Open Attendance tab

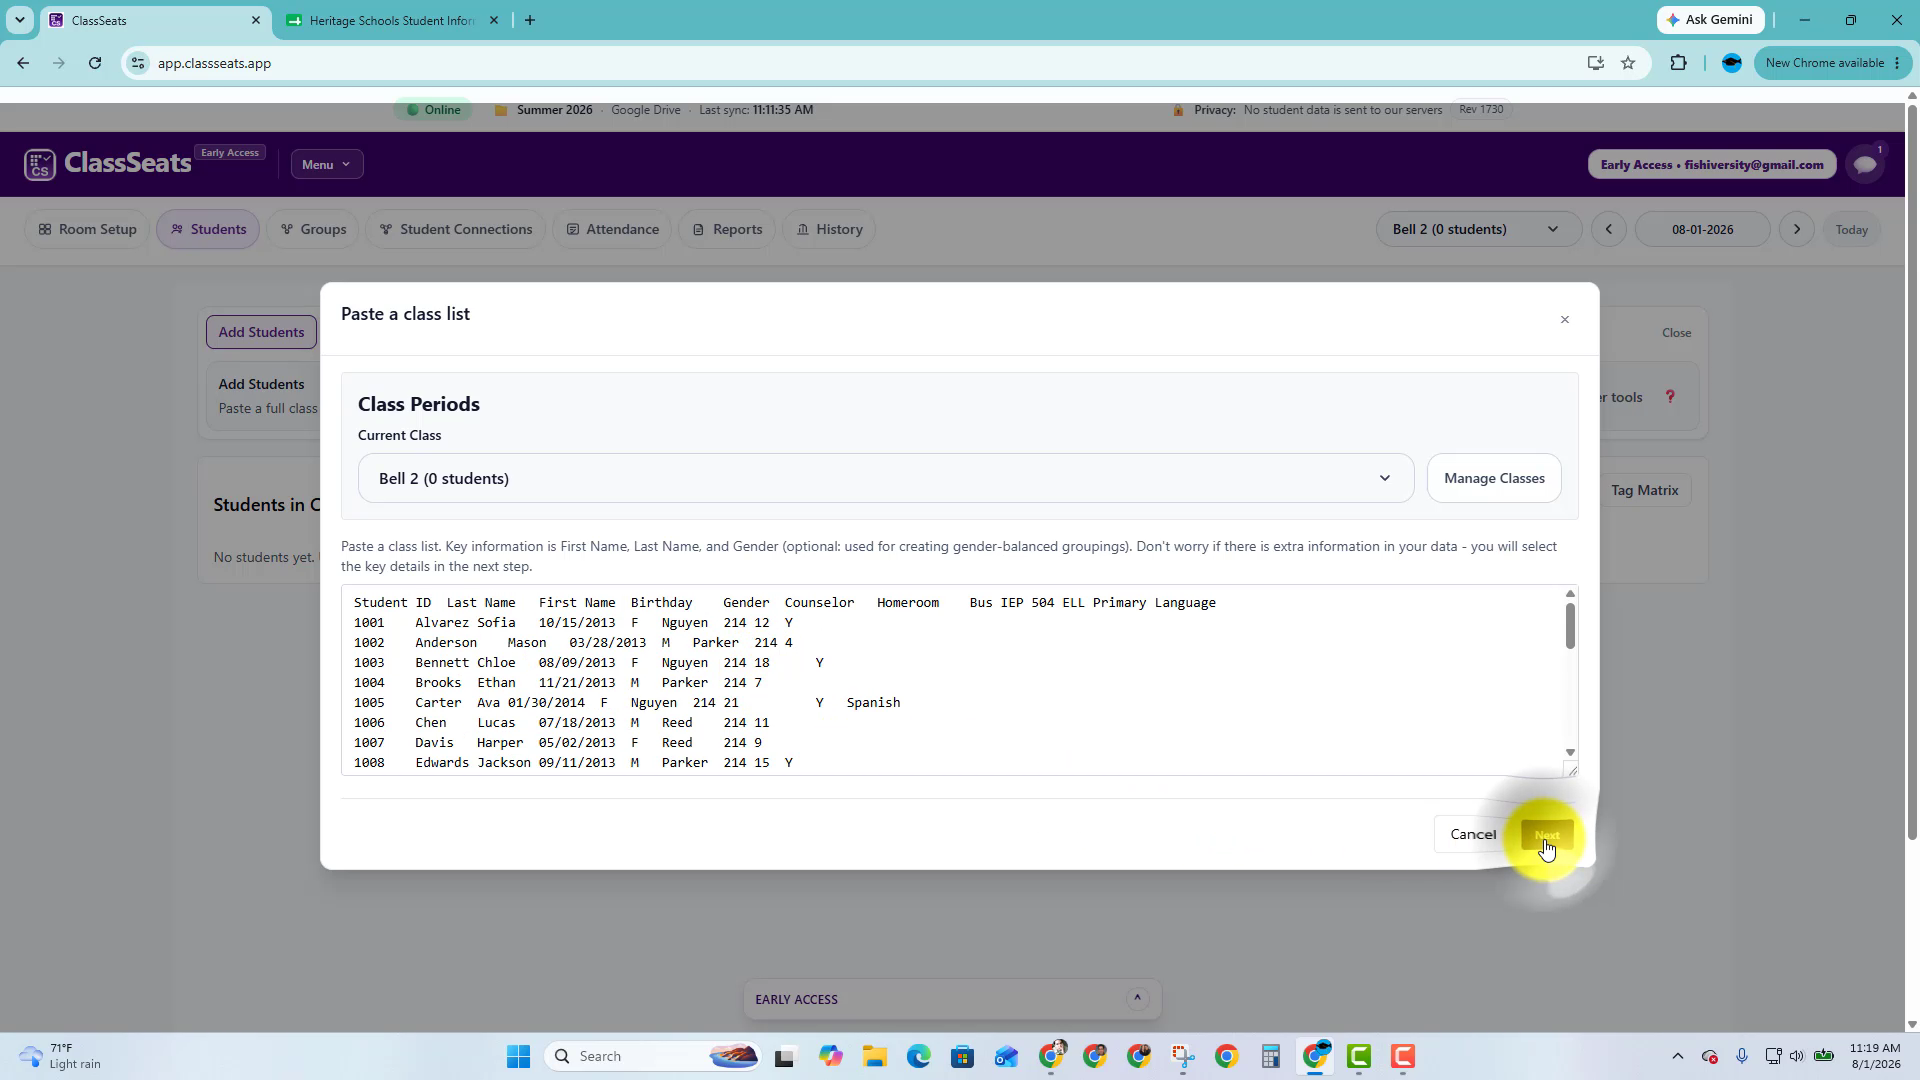[x=612, y=230]
